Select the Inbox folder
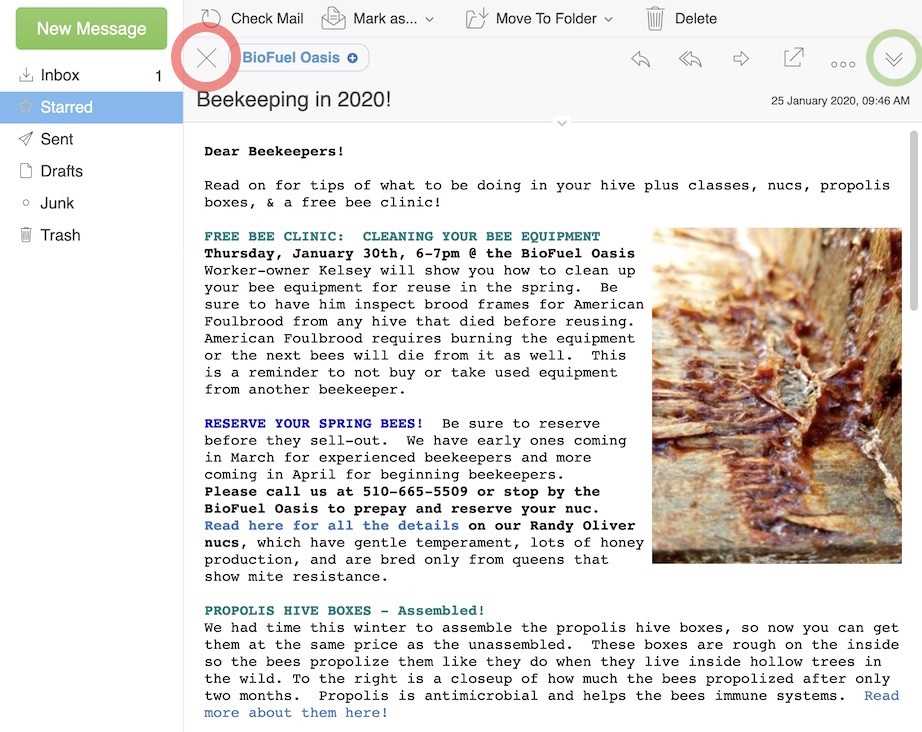Image resolution: width=922 pixels, height=732 pixels. coord(57,74)
